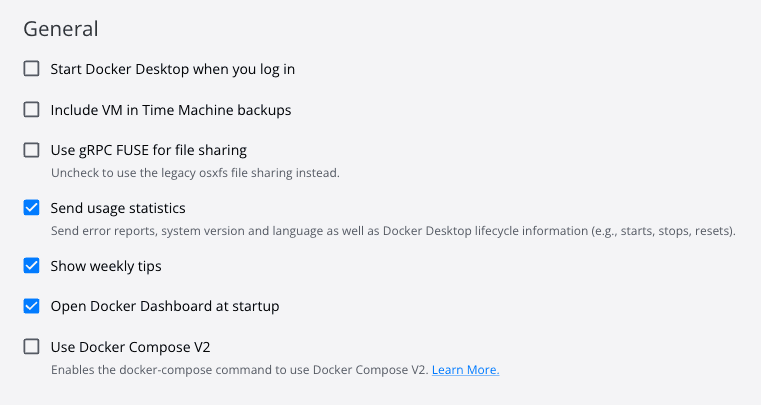Click the 'Enables the docker-compose command' description
Viewport: 761px width, 405px height.
coord(240,370)
